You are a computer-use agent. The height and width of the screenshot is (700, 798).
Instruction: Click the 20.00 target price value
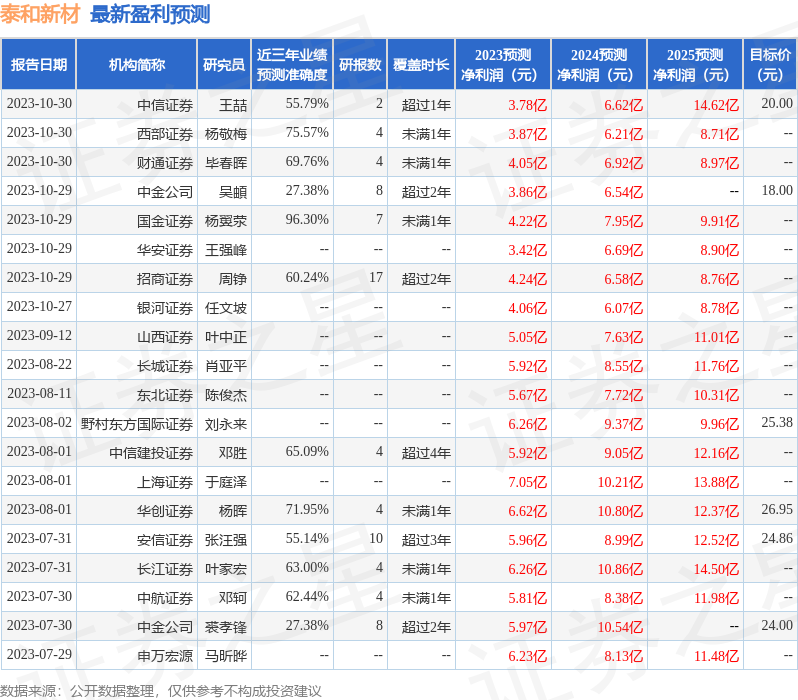tap(777, 104)
